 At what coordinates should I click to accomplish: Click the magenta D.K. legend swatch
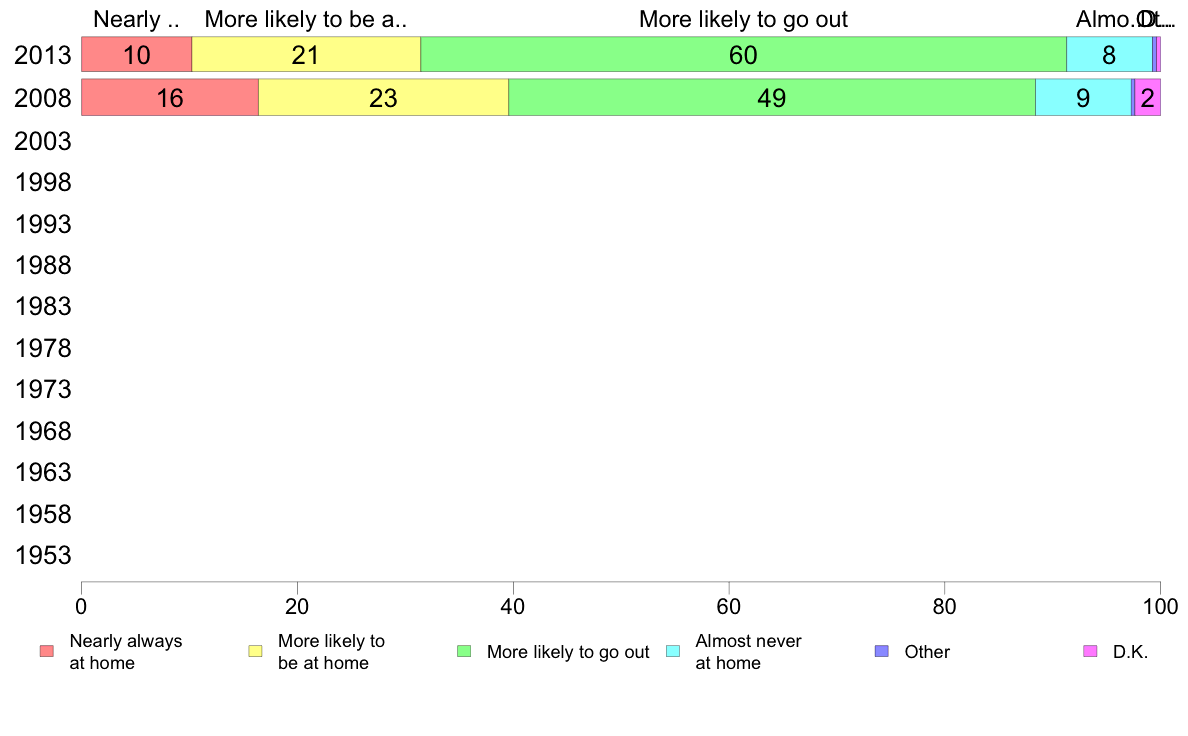pyautogui.click(x=1090, y=651)
